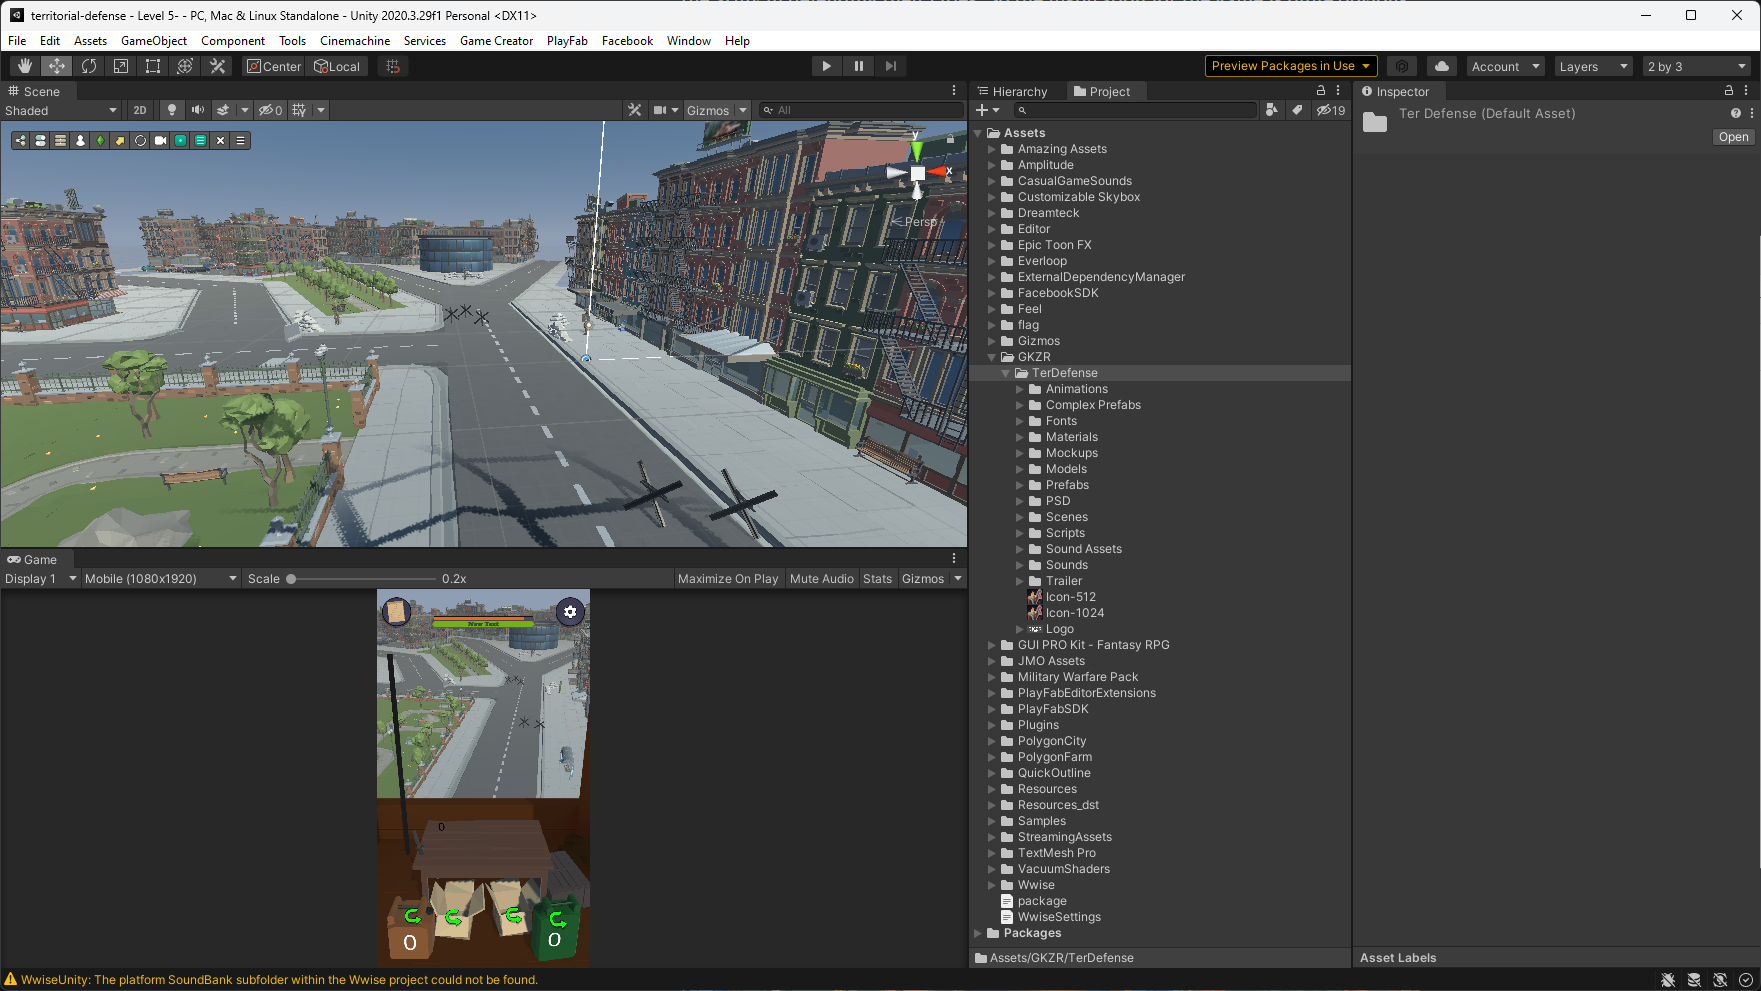
Task: Click the Game view Scale slider handle
Action: click(x=291, y=578)
